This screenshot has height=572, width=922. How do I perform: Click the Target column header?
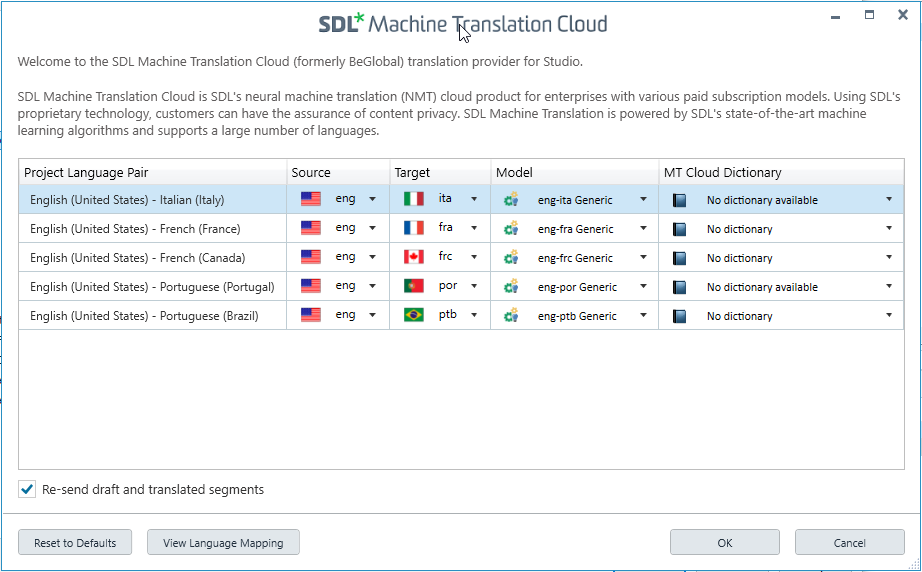click(440, 172)
